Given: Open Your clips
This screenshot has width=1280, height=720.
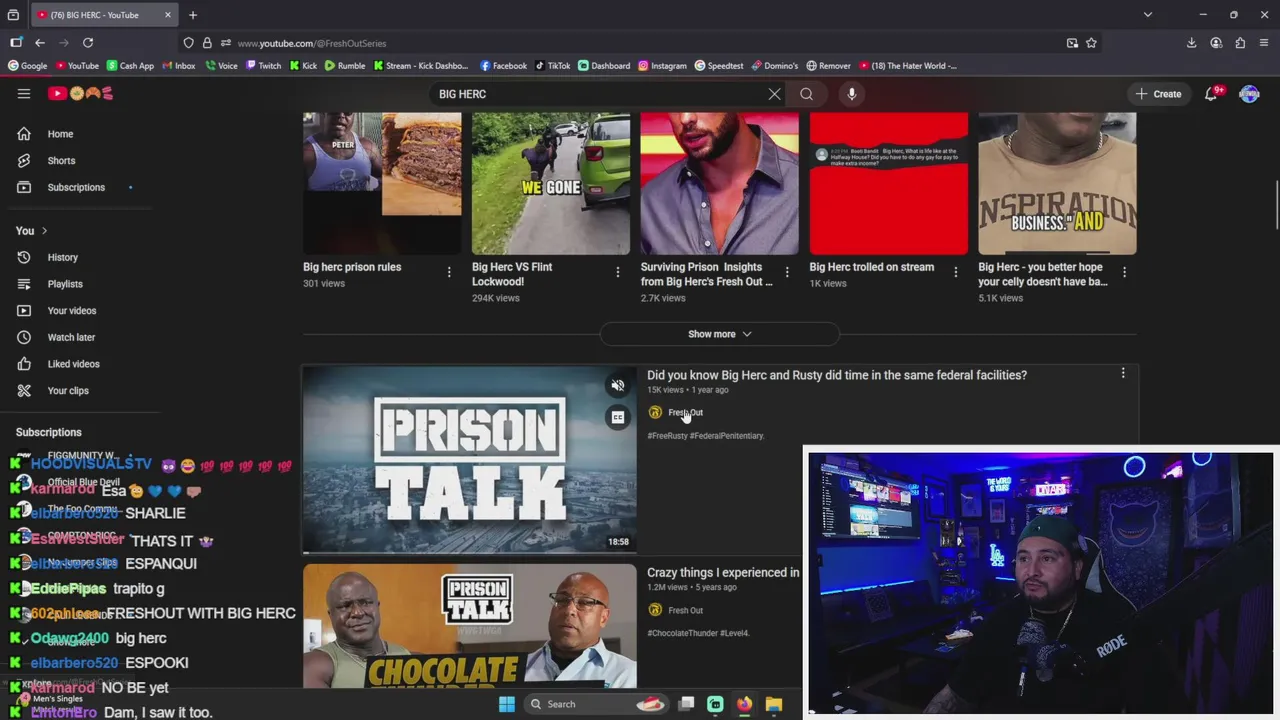Looking at the screenshot, I should tap(68, 391).
